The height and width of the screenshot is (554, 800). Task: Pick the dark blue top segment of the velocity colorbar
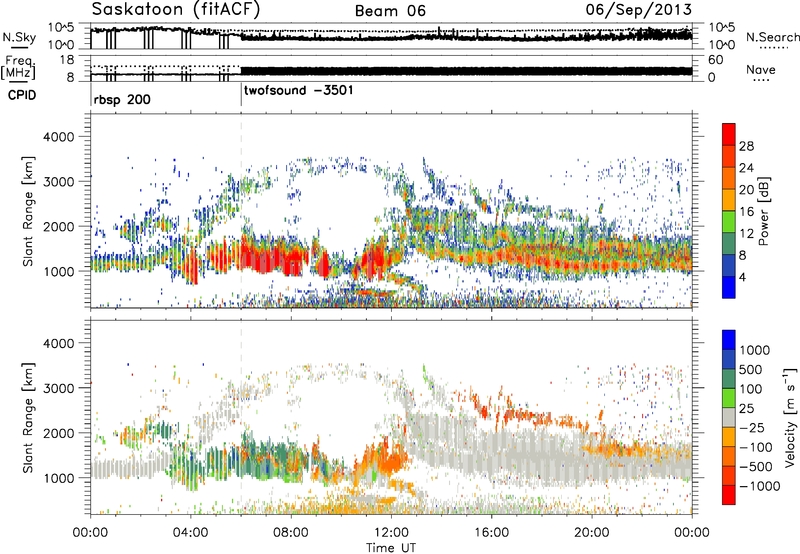click(x=729, y=340)
